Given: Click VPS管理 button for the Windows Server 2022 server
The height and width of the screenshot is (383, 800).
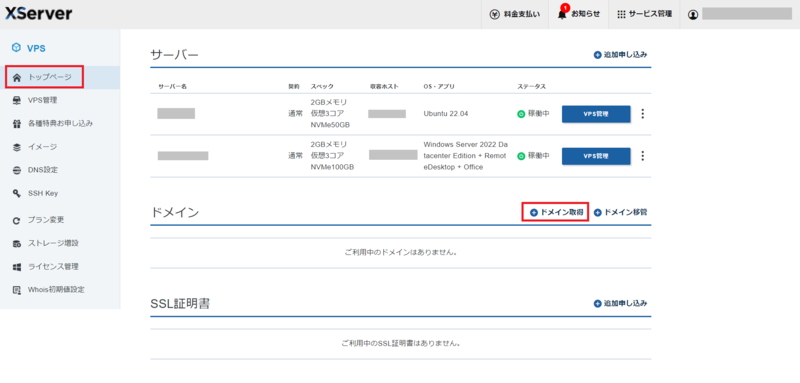Looking at the screenshot, I should pos(596,156).
